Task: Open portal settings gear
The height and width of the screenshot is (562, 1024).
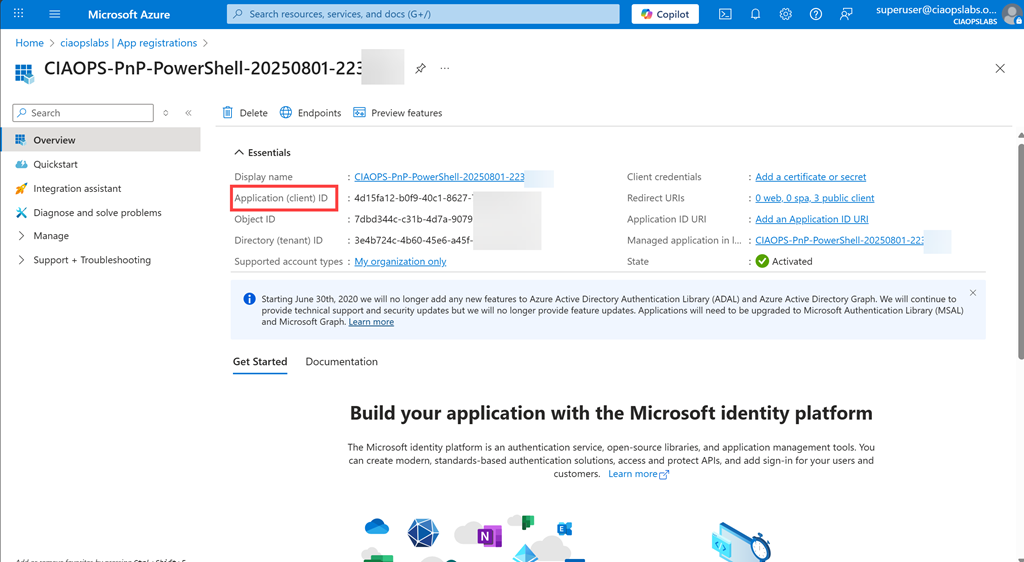Action: tap(786, 14)
